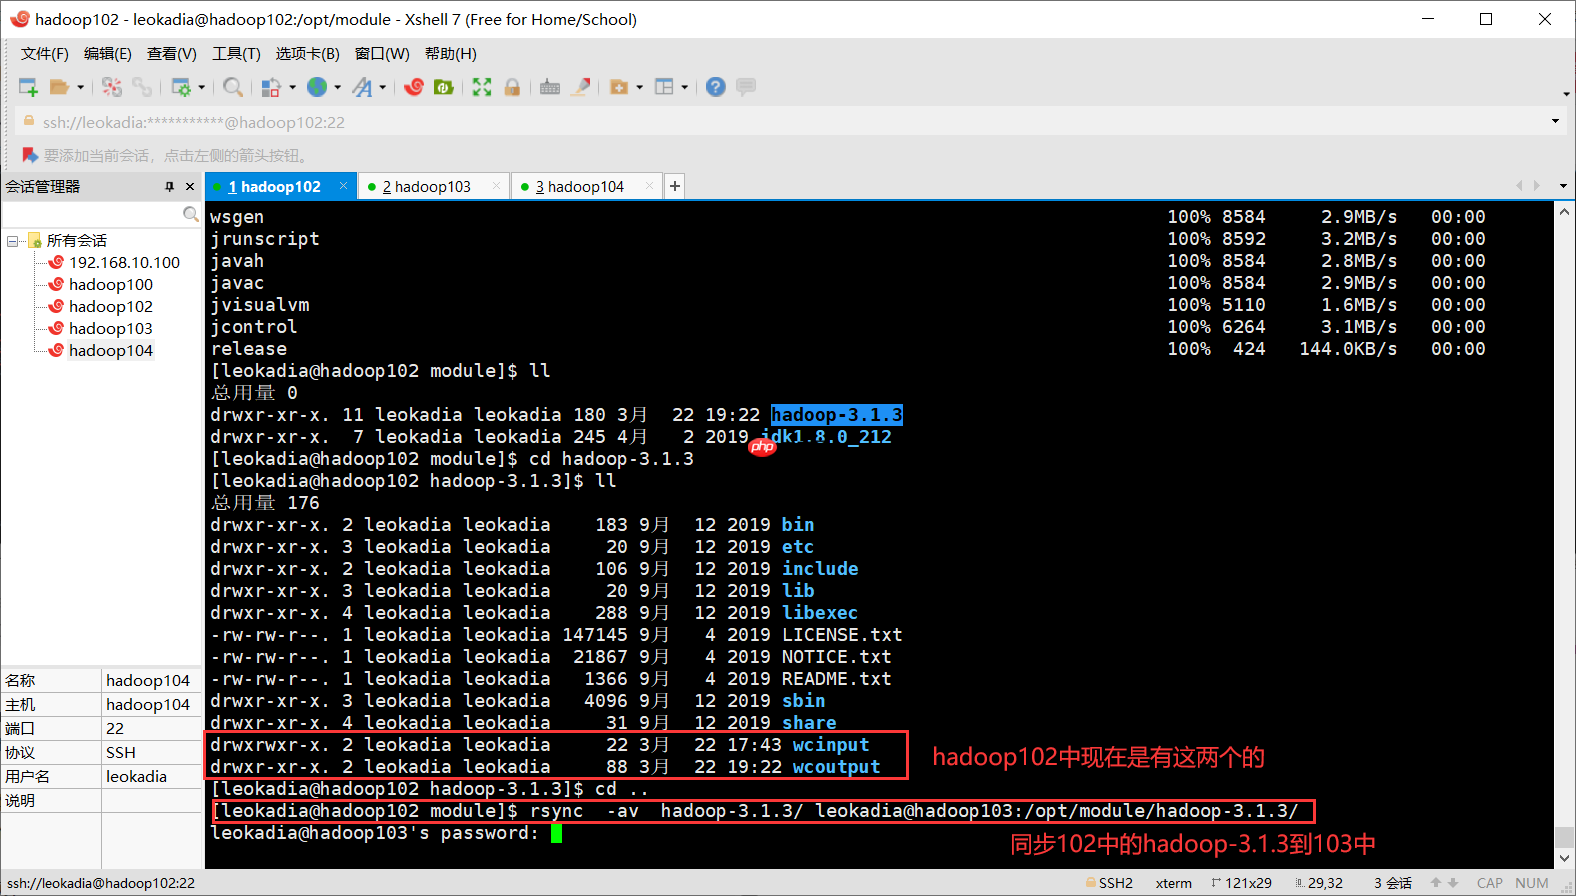
Task: Open the 工具(T) menu
Action: pos(236,54)
